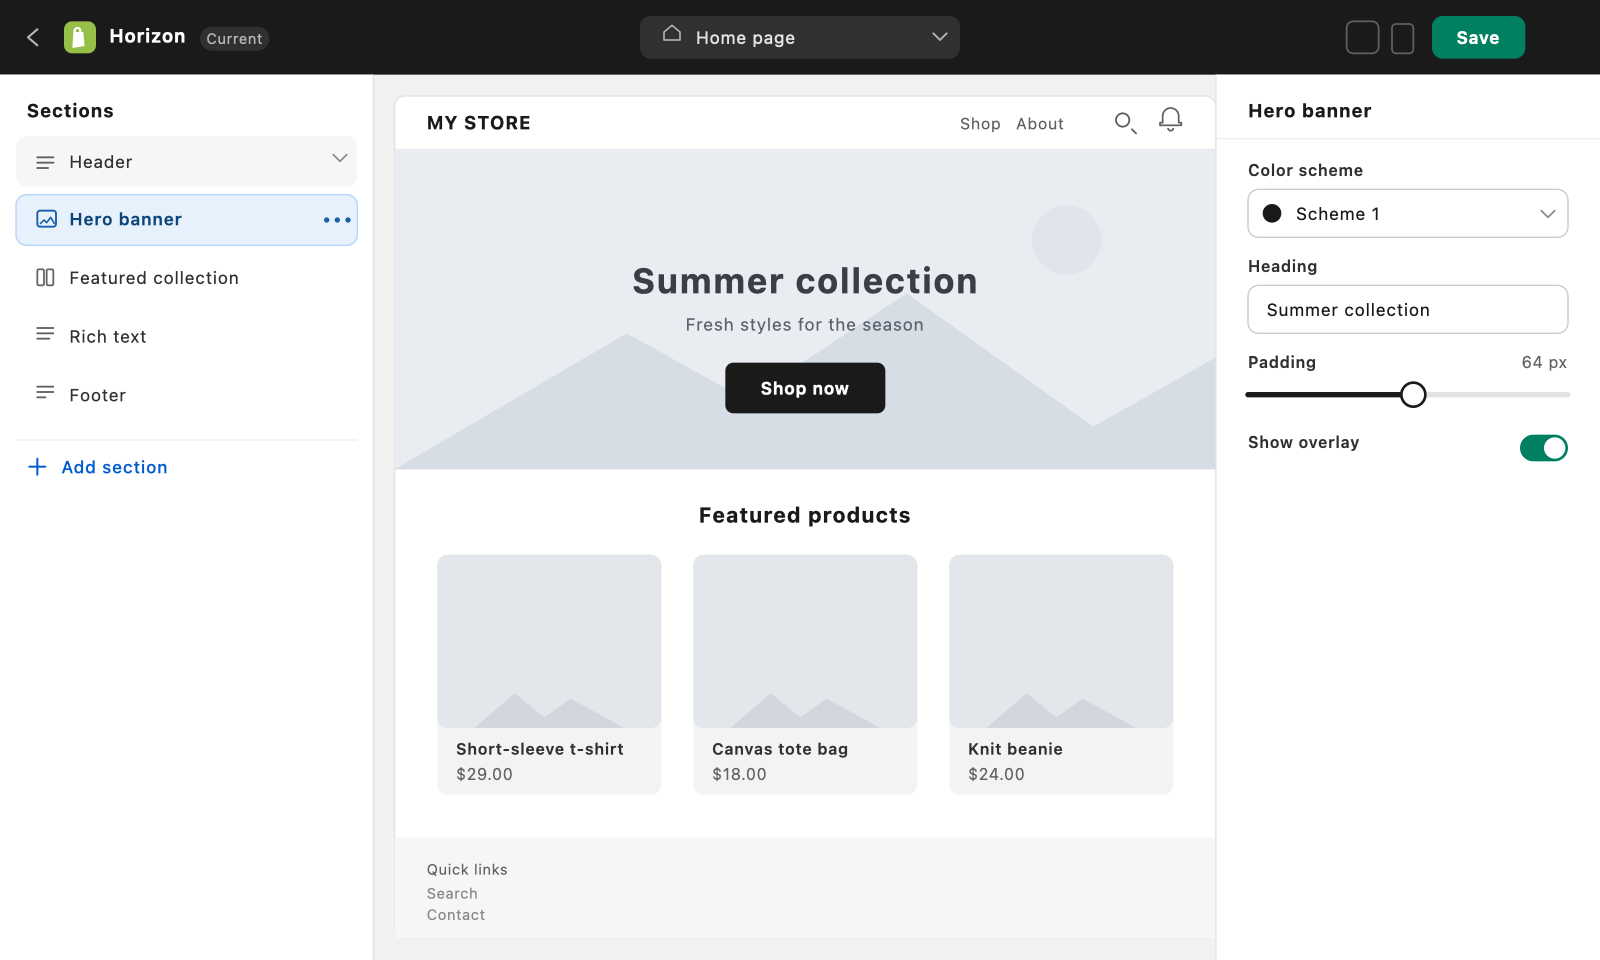Select the Header section row
The image size is (1600, 960).
click(x=186, y=162)
